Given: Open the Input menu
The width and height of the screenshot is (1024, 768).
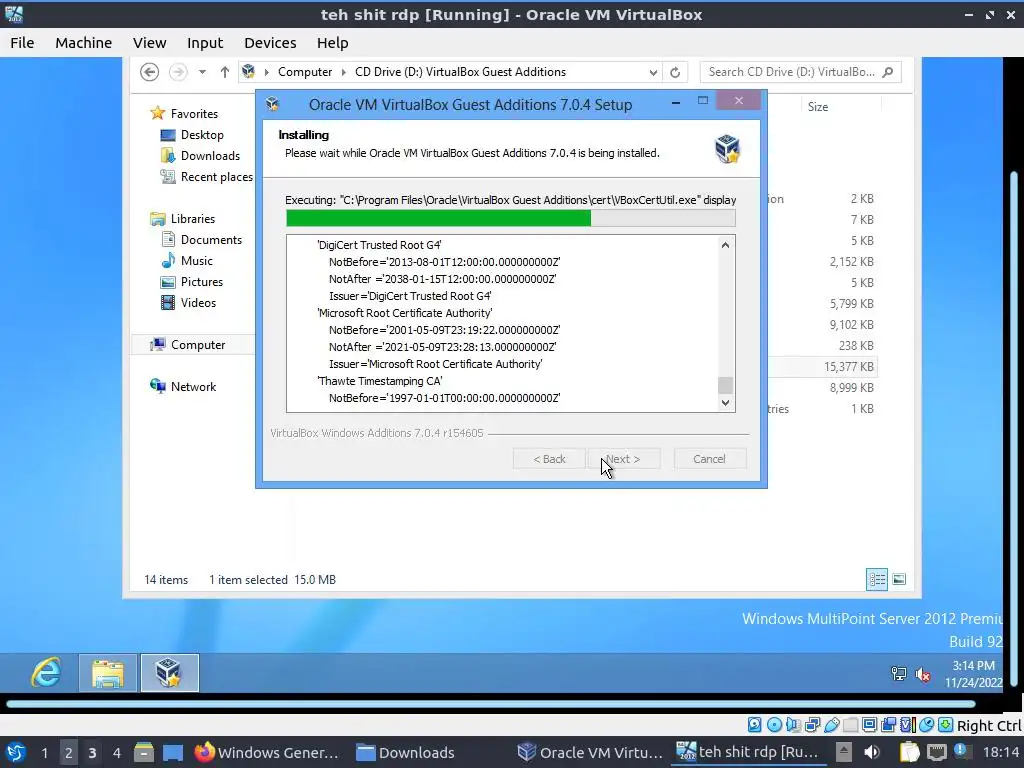Looking at the screenshot, I should pos(205,42).
